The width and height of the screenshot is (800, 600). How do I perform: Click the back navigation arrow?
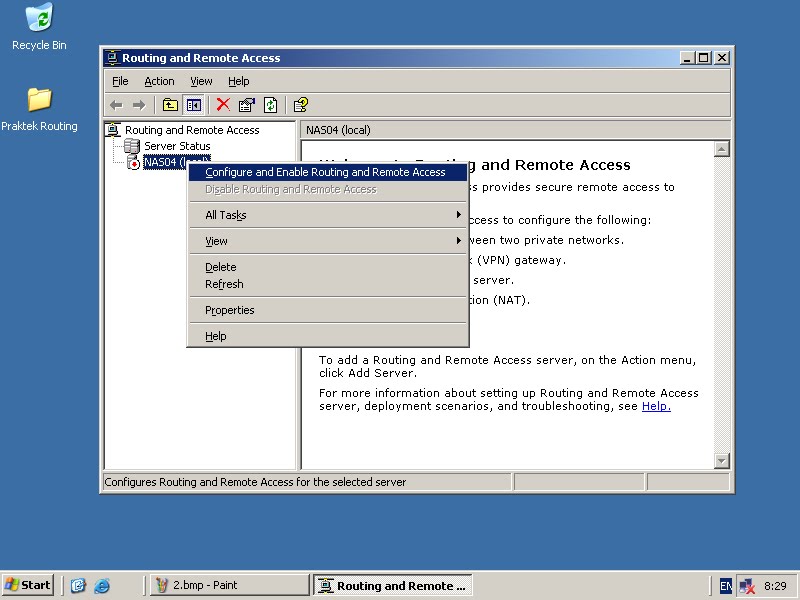click(115, 104)
